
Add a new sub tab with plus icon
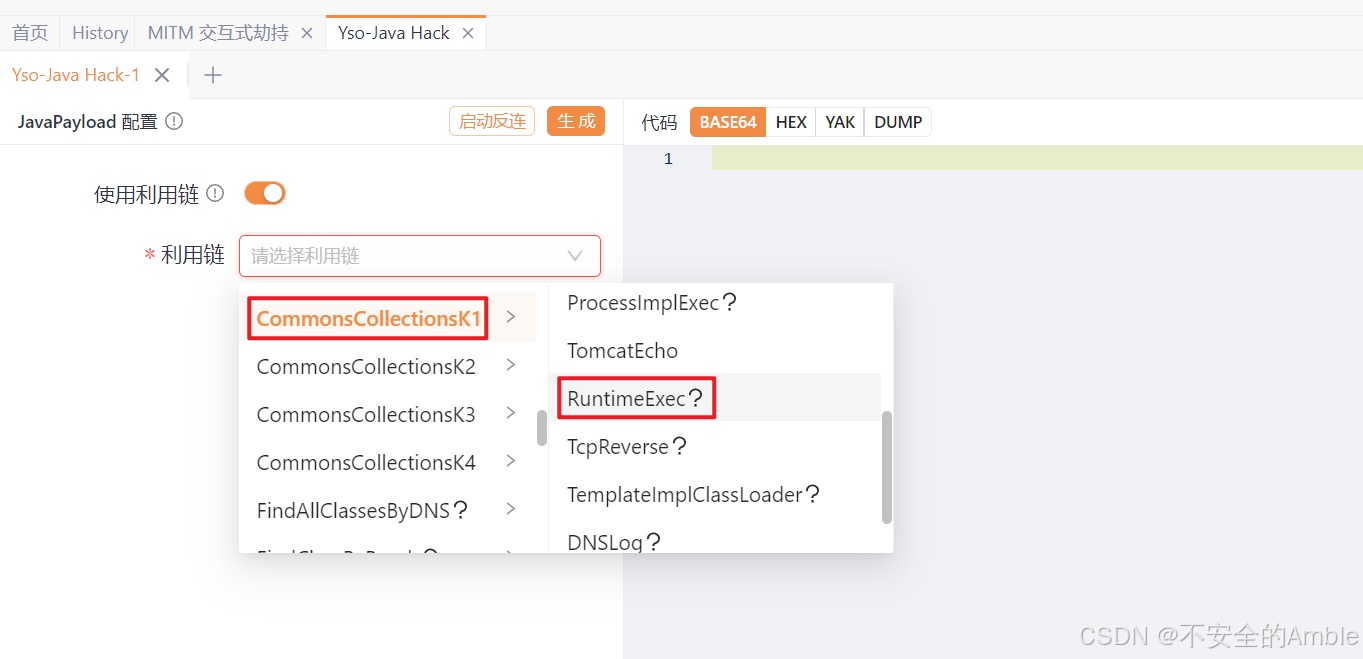[x=213, y=75]
